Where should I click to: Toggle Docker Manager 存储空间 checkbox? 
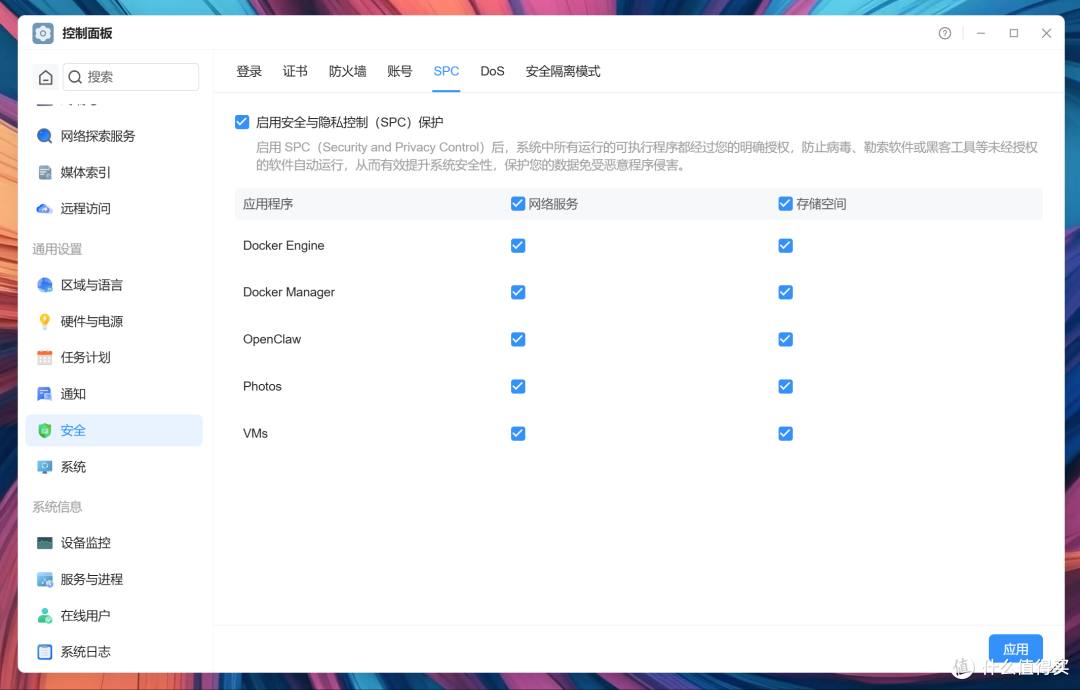[785, 293]
